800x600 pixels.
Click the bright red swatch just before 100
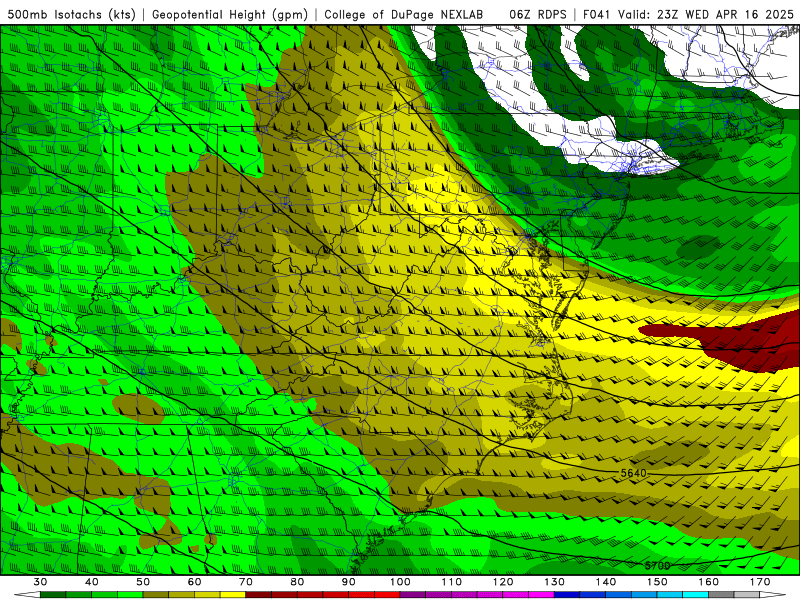[387, 595]
